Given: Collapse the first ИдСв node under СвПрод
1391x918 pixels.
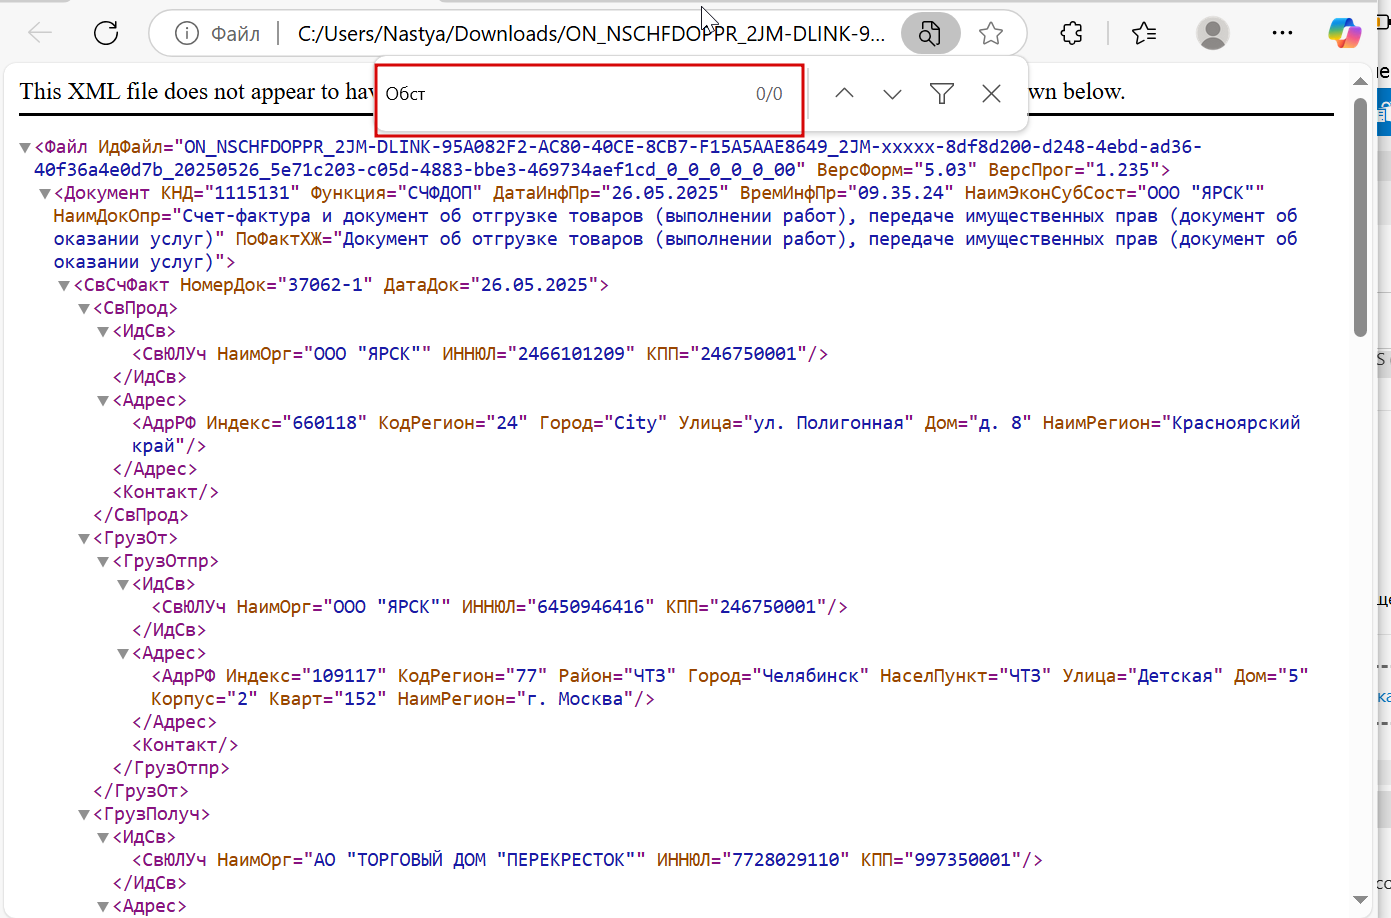Looking at the screenshot, I should (103, 332).
